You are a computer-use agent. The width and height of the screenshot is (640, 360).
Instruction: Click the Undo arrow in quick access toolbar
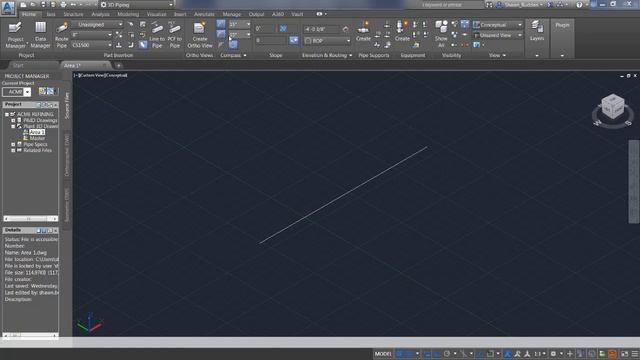coord(74,4)
